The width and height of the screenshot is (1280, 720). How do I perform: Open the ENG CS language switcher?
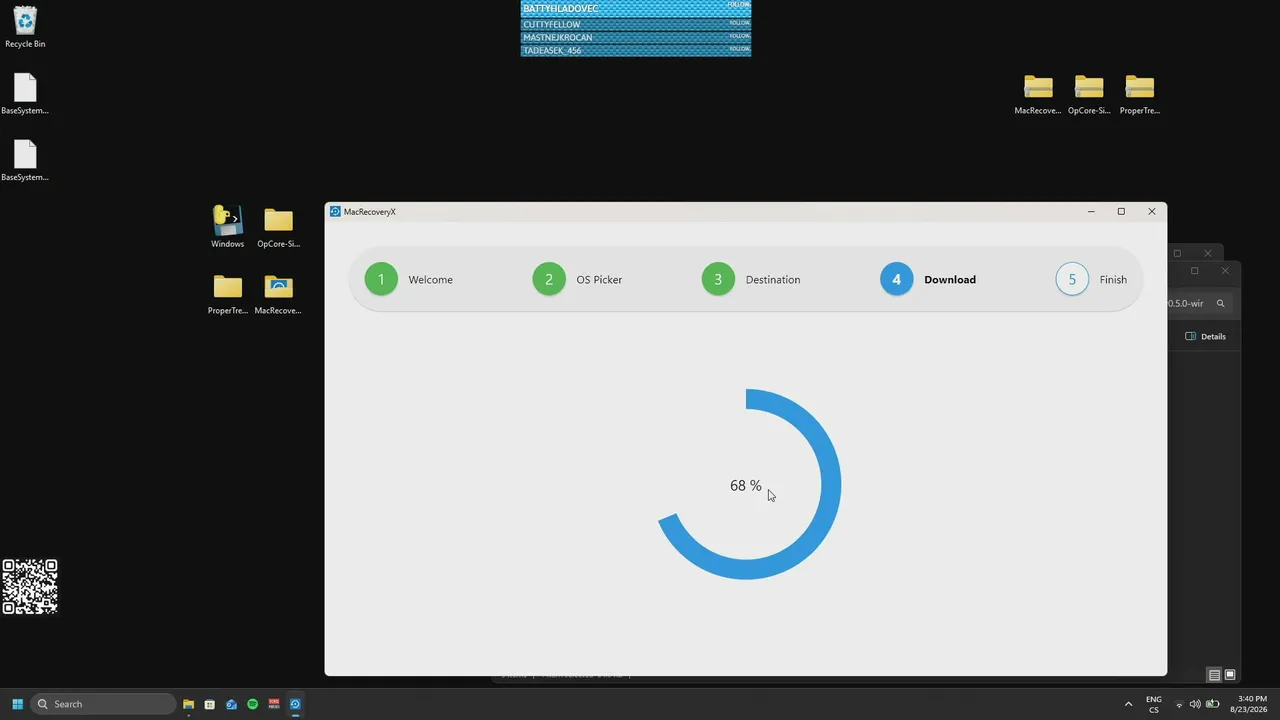1154,704
